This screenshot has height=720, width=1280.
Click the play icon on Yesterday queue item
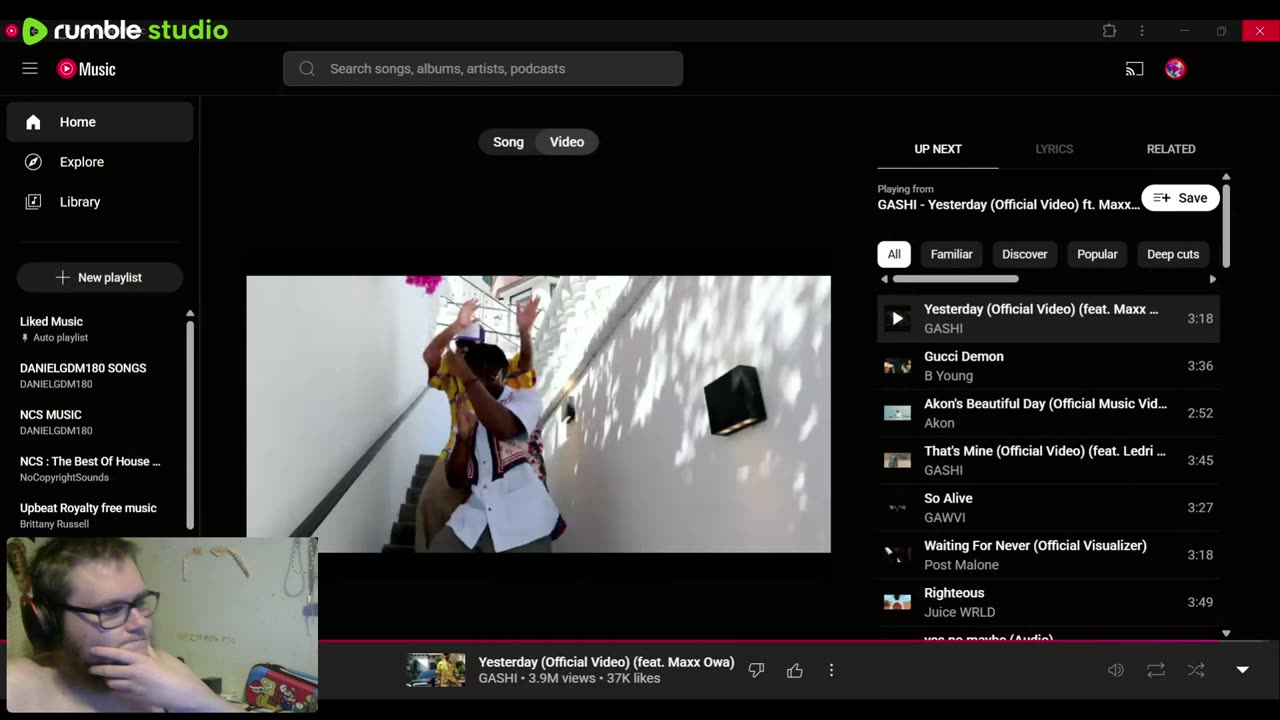(x=897, y=319)
